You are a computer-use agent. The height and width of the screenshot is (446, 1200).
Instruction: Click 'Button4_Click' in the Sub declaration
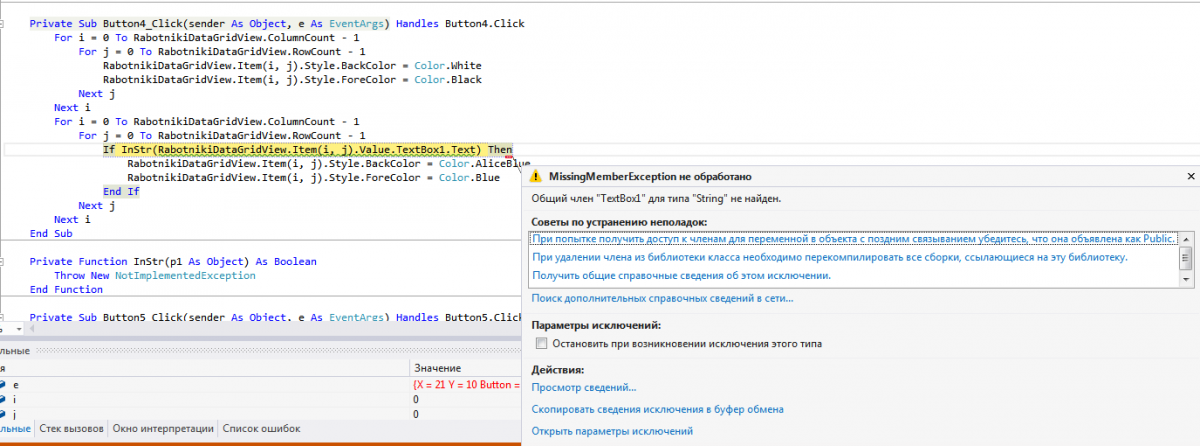click(144, 23)
